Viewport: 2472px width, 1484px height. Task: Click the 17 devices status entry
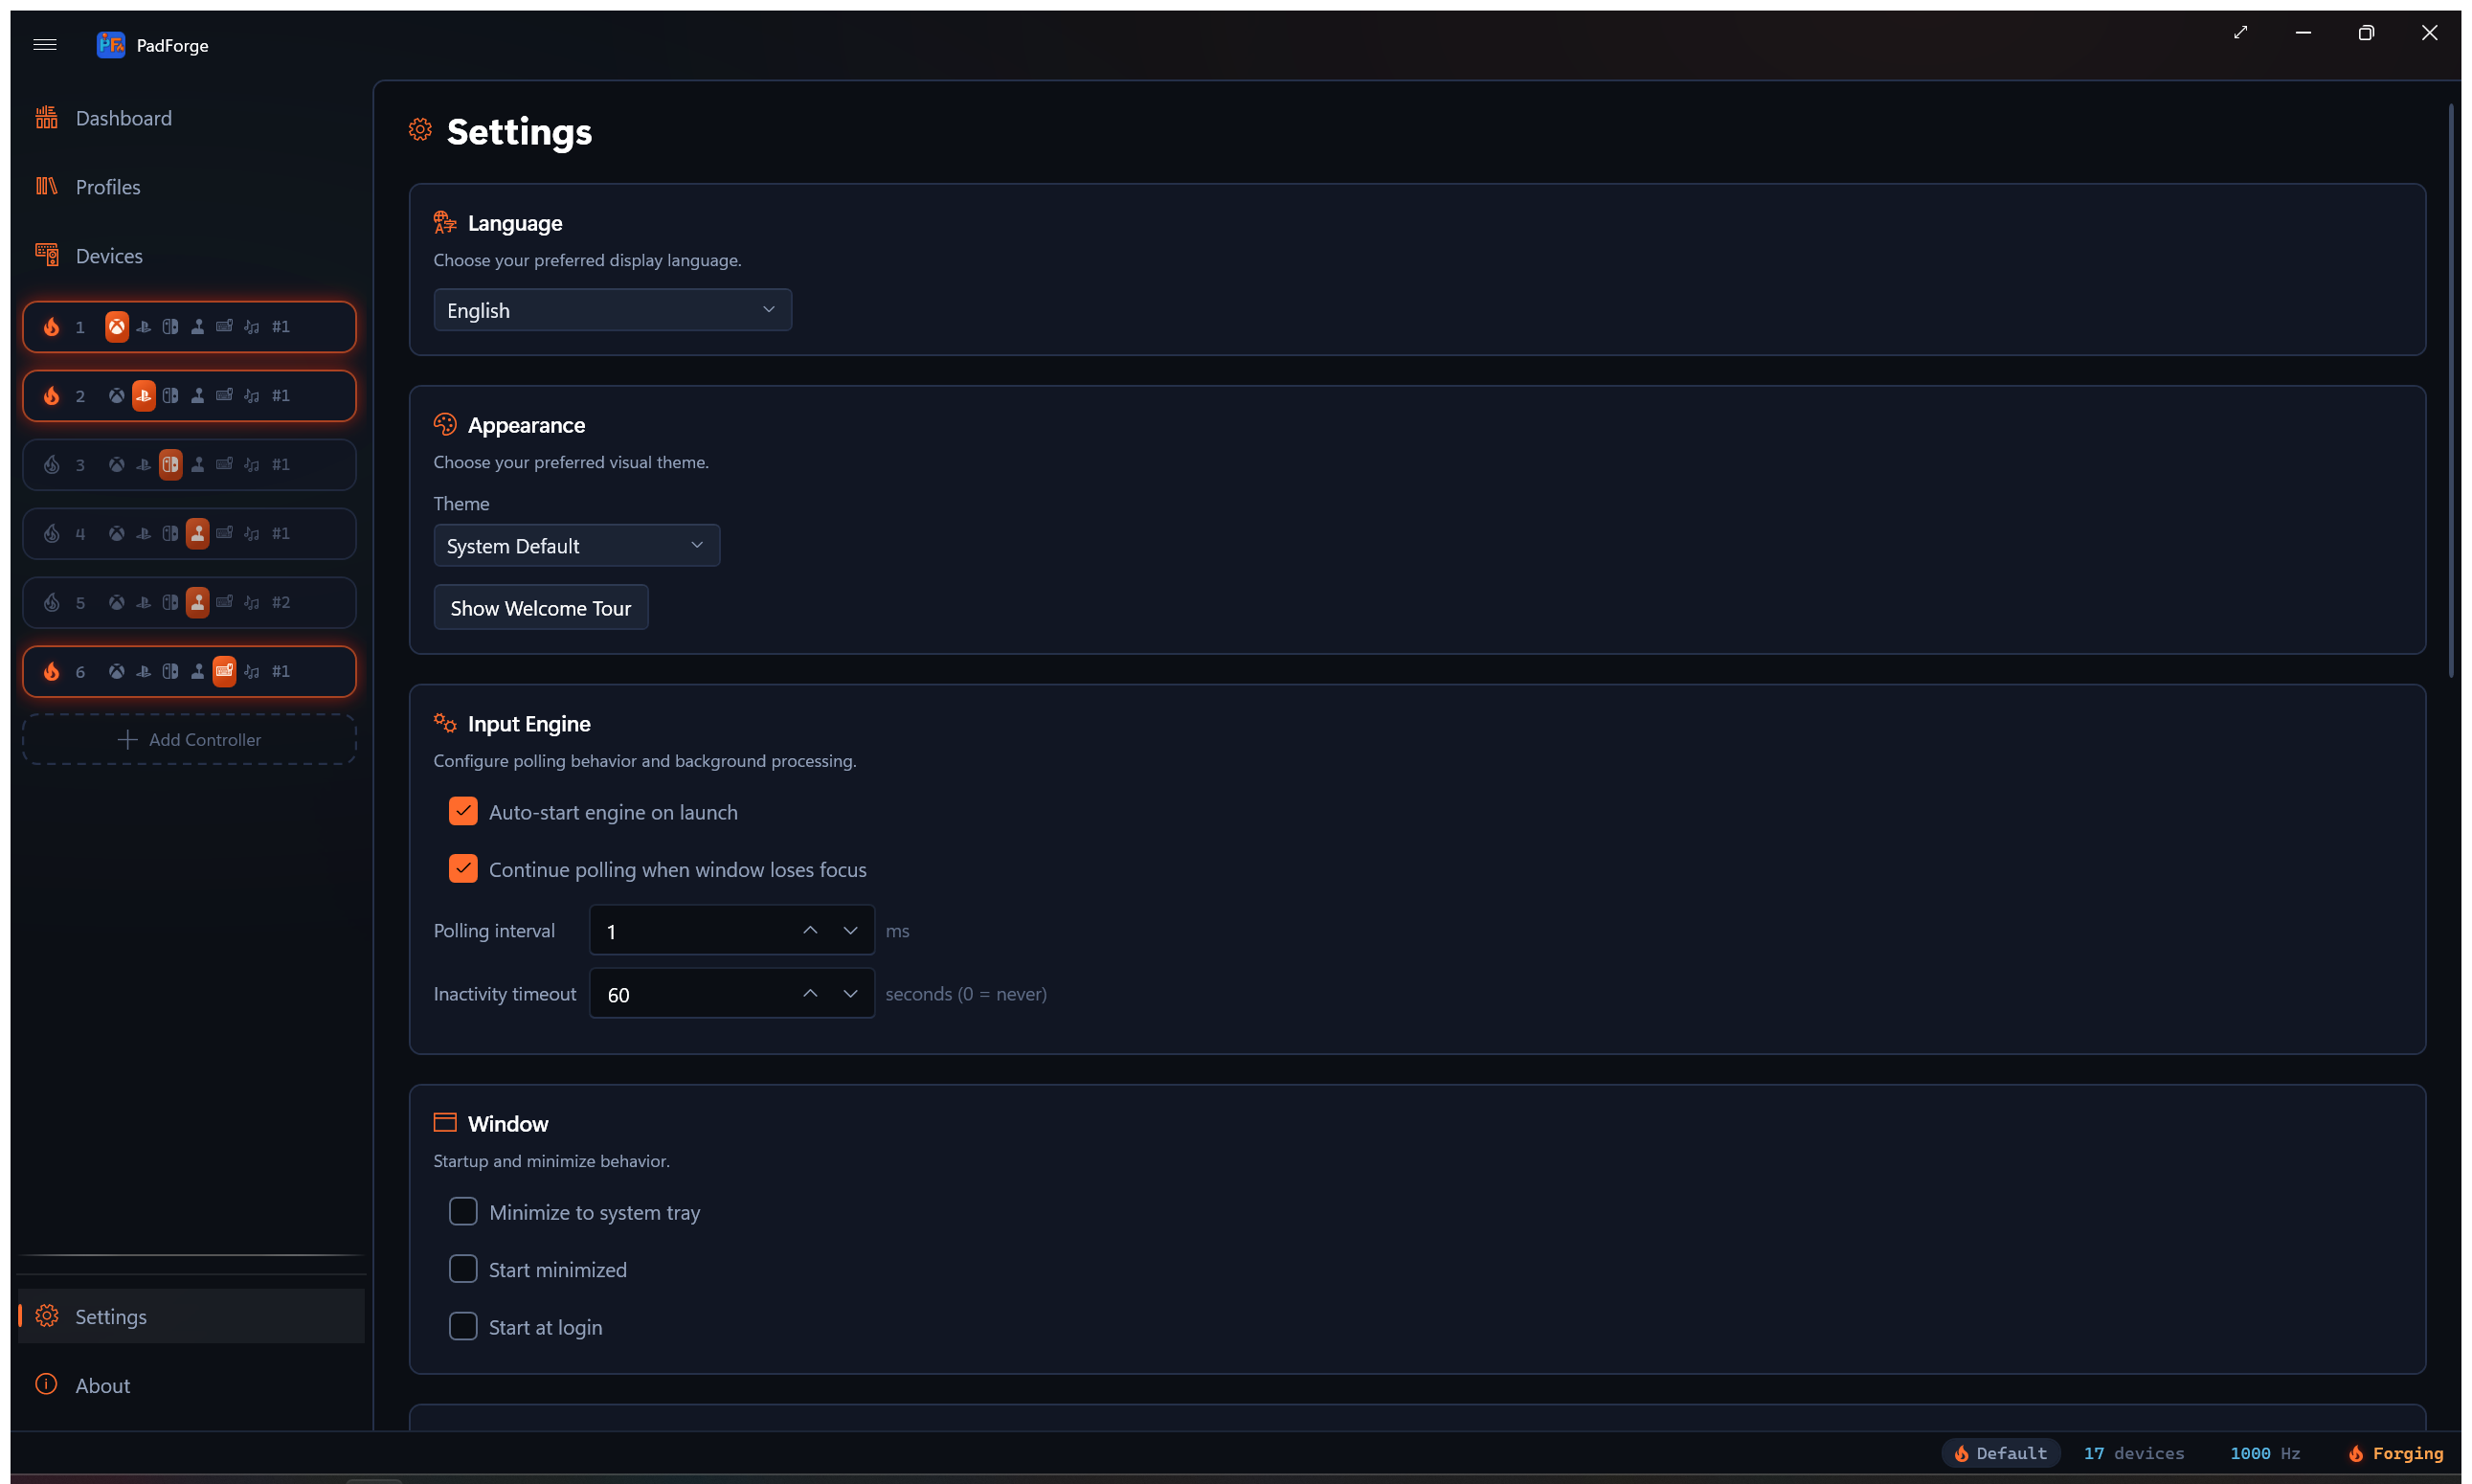[2134, 1453]
